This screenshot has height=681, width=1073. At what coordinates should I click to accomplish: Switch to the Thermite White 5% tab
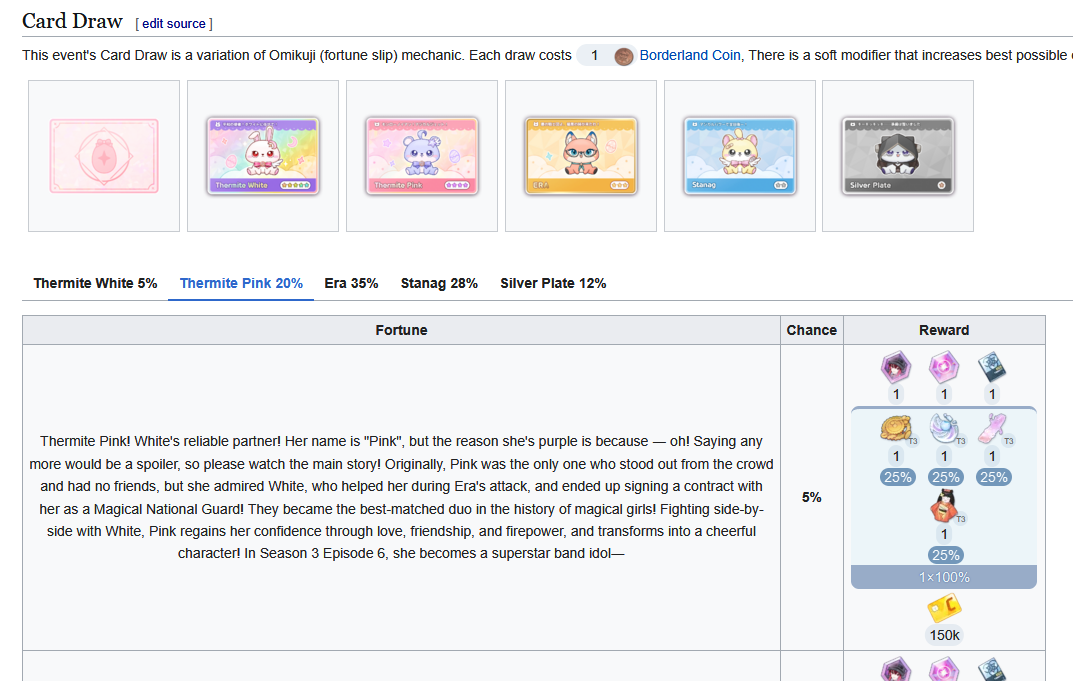[x=95, y=283]
